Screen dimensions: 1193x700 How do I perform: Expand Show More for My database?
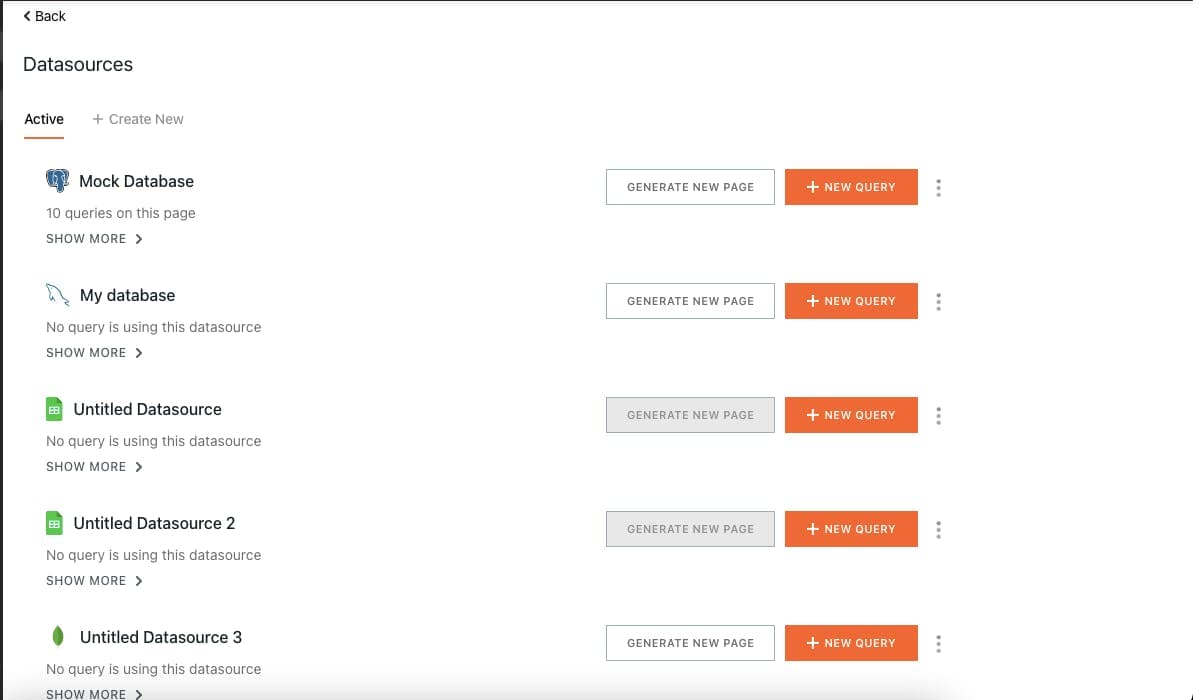pos(94,352)
